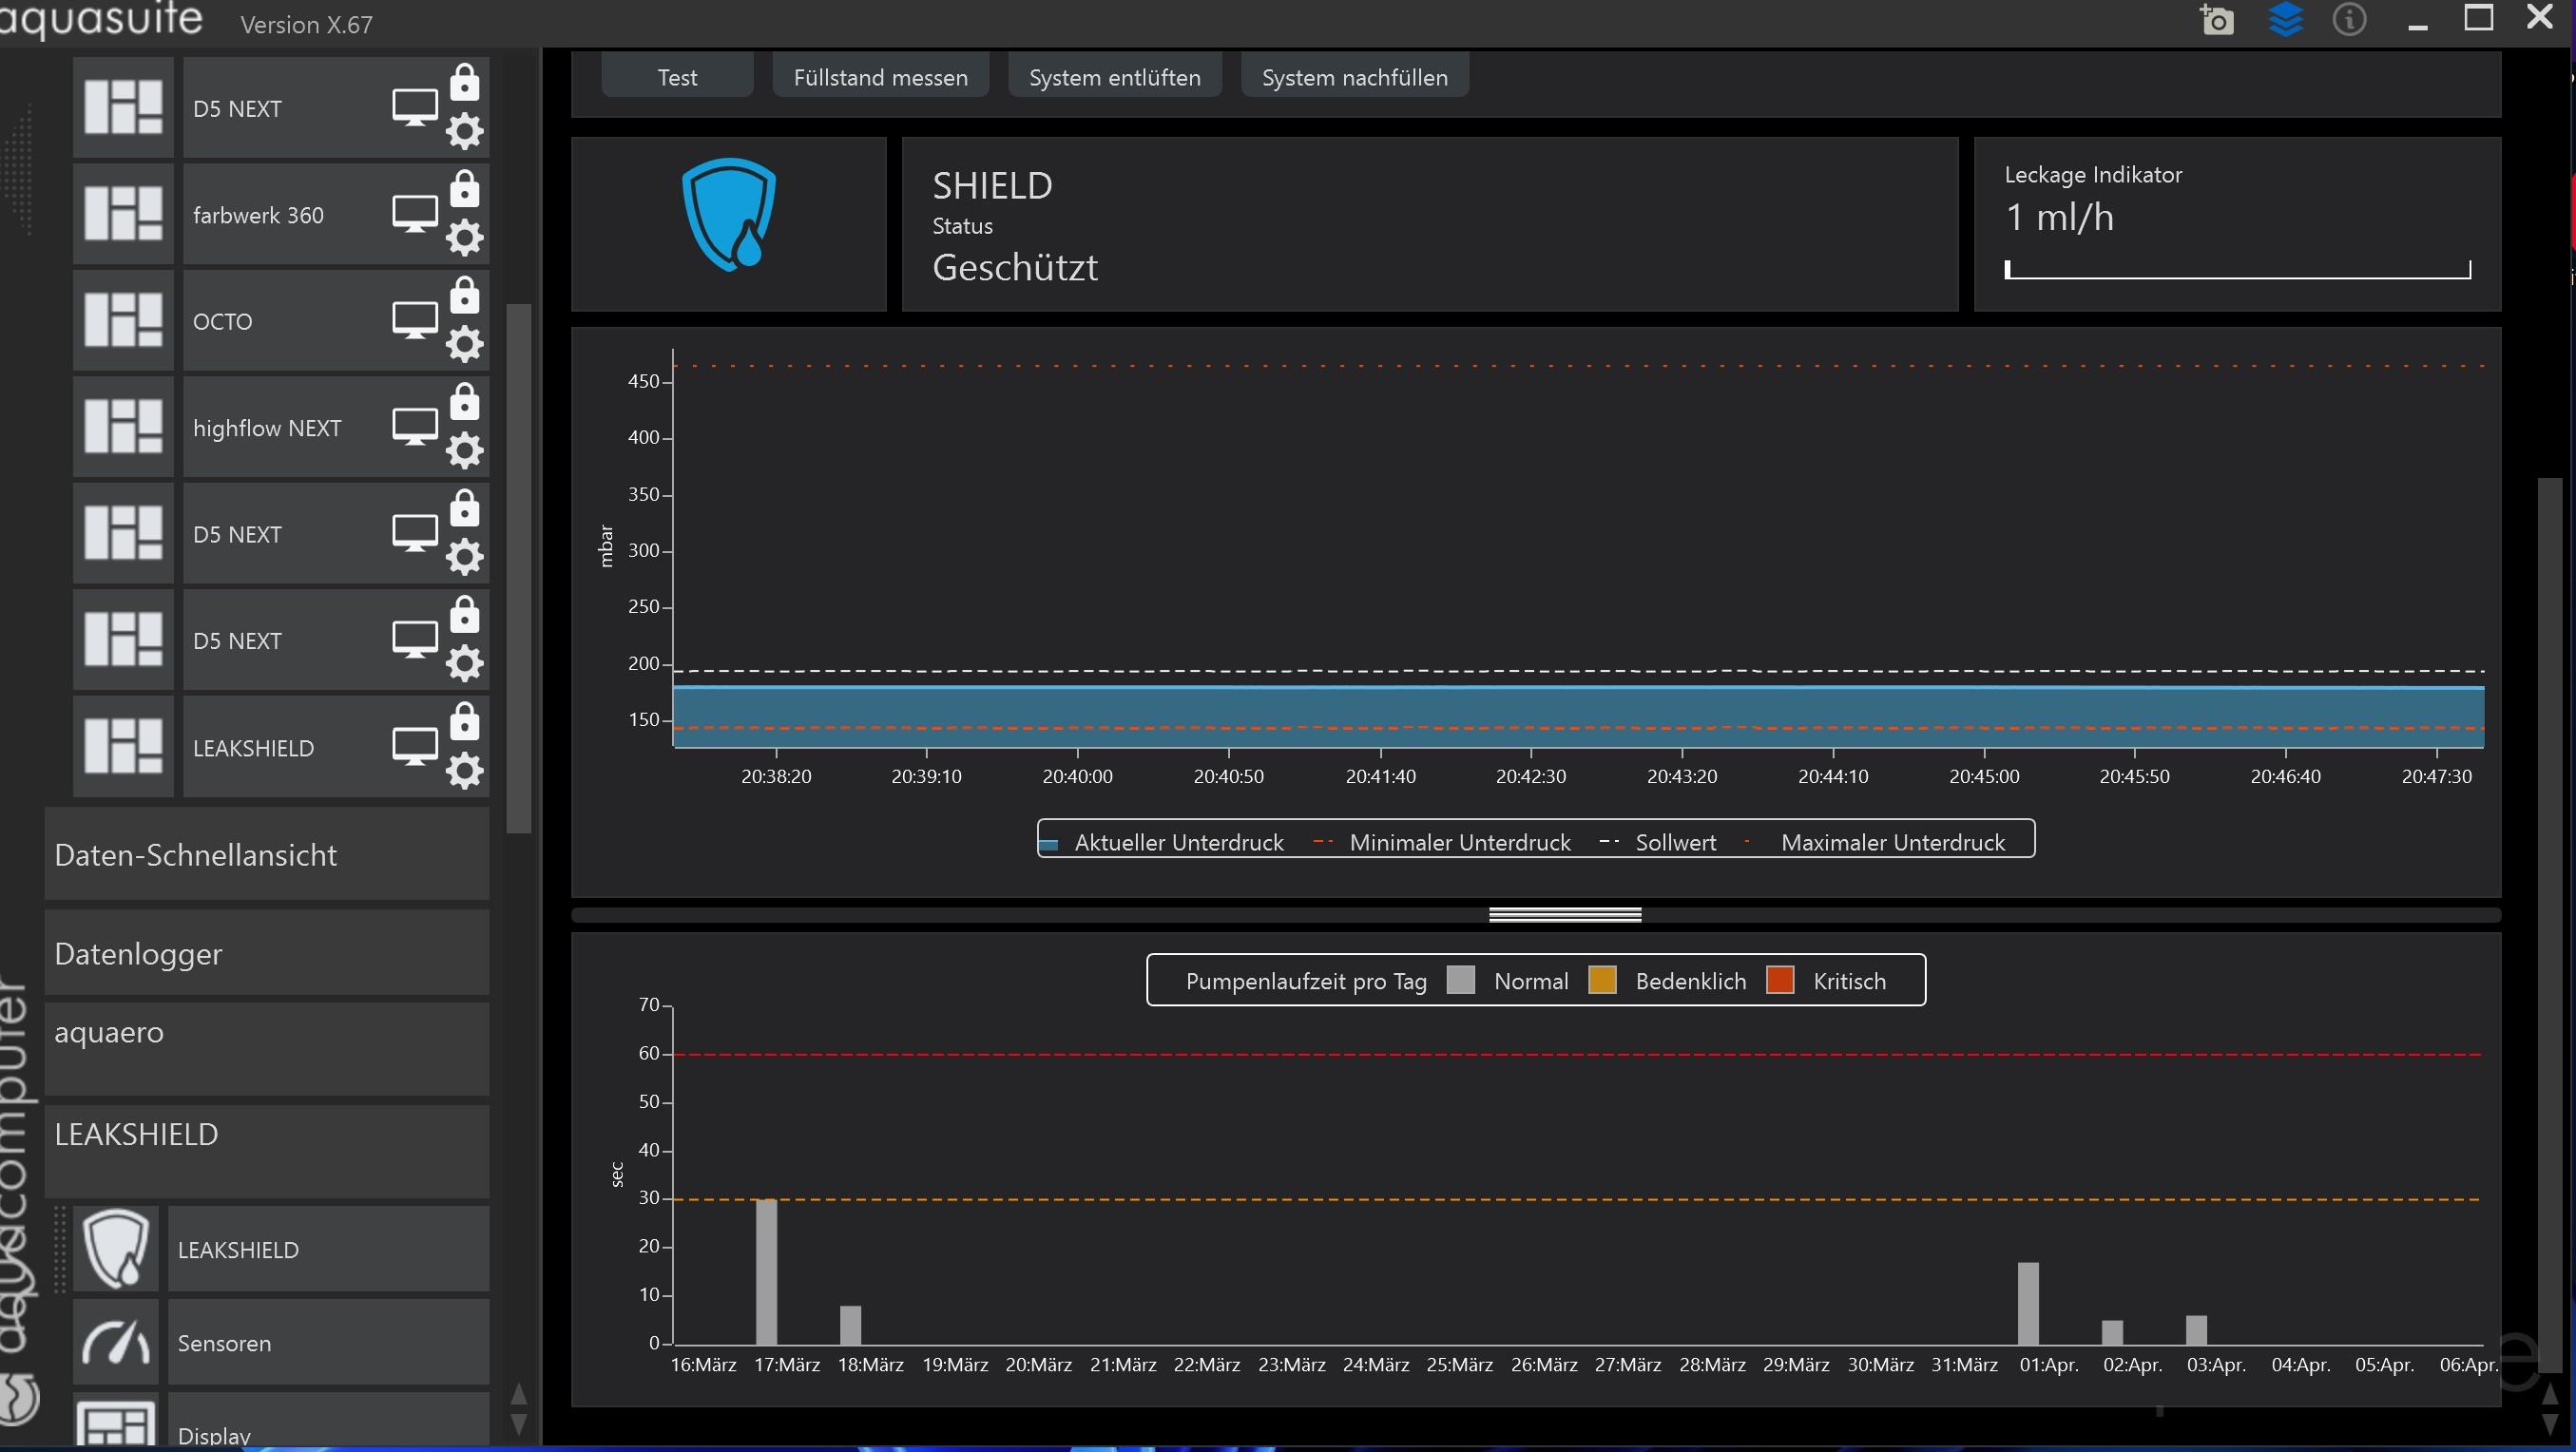The width and height of the screenshot is (2576, 1452).
Task: Click the LEAKSHIELD shield icon in device list
Action: point(116,1249)
